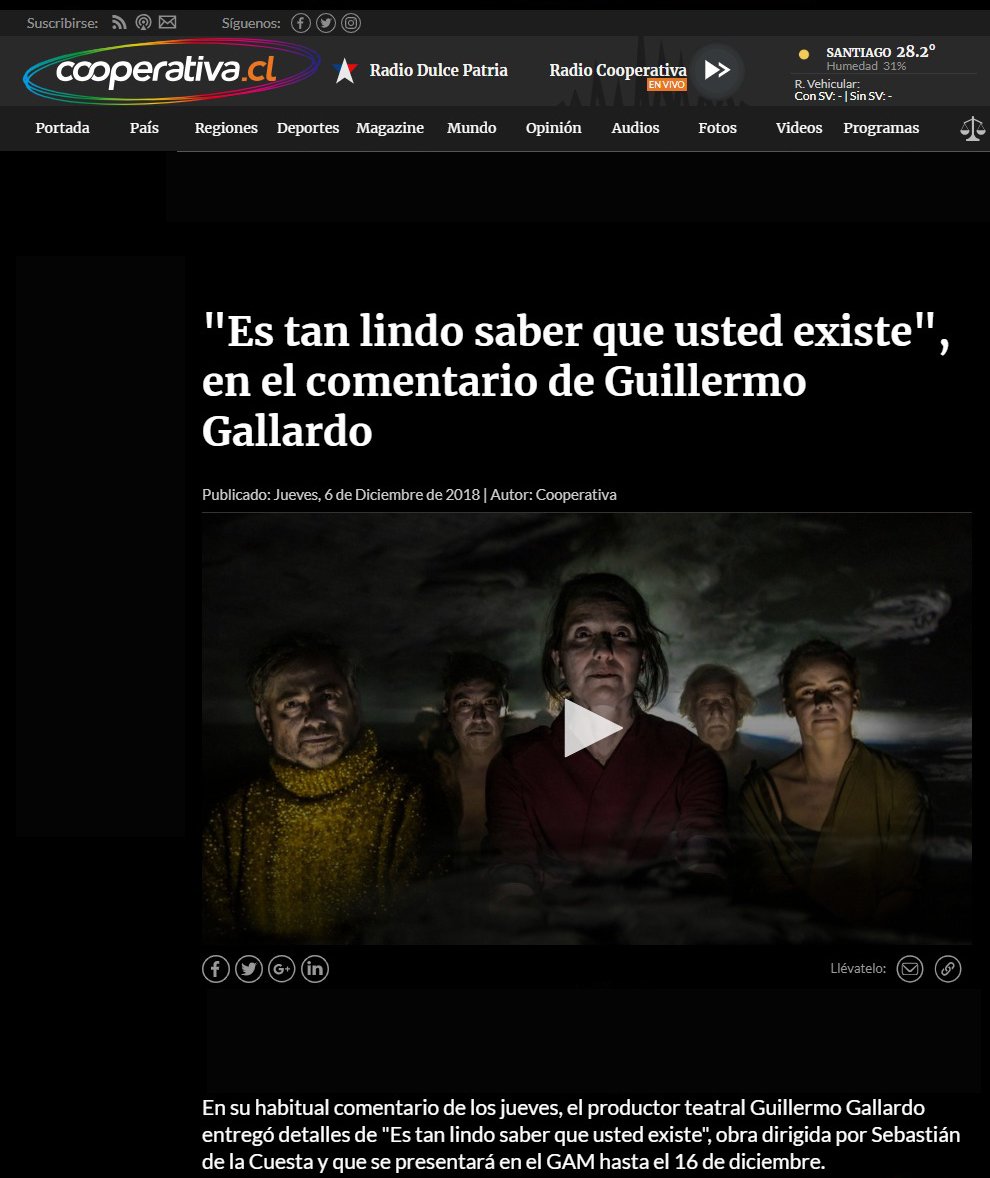Click the email newsletter subscribe icon
This screenshot has width=990, height=1178.
pos(167,23)
